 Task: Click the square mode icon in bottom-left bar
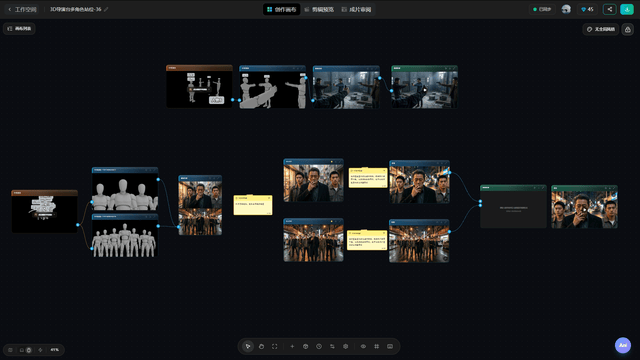pos(22,350)
